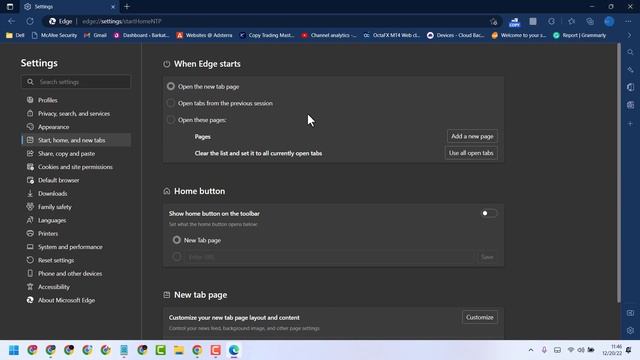Click the address bar URL
This screenshot has width=640, height=360.
(x=122, y=21)
